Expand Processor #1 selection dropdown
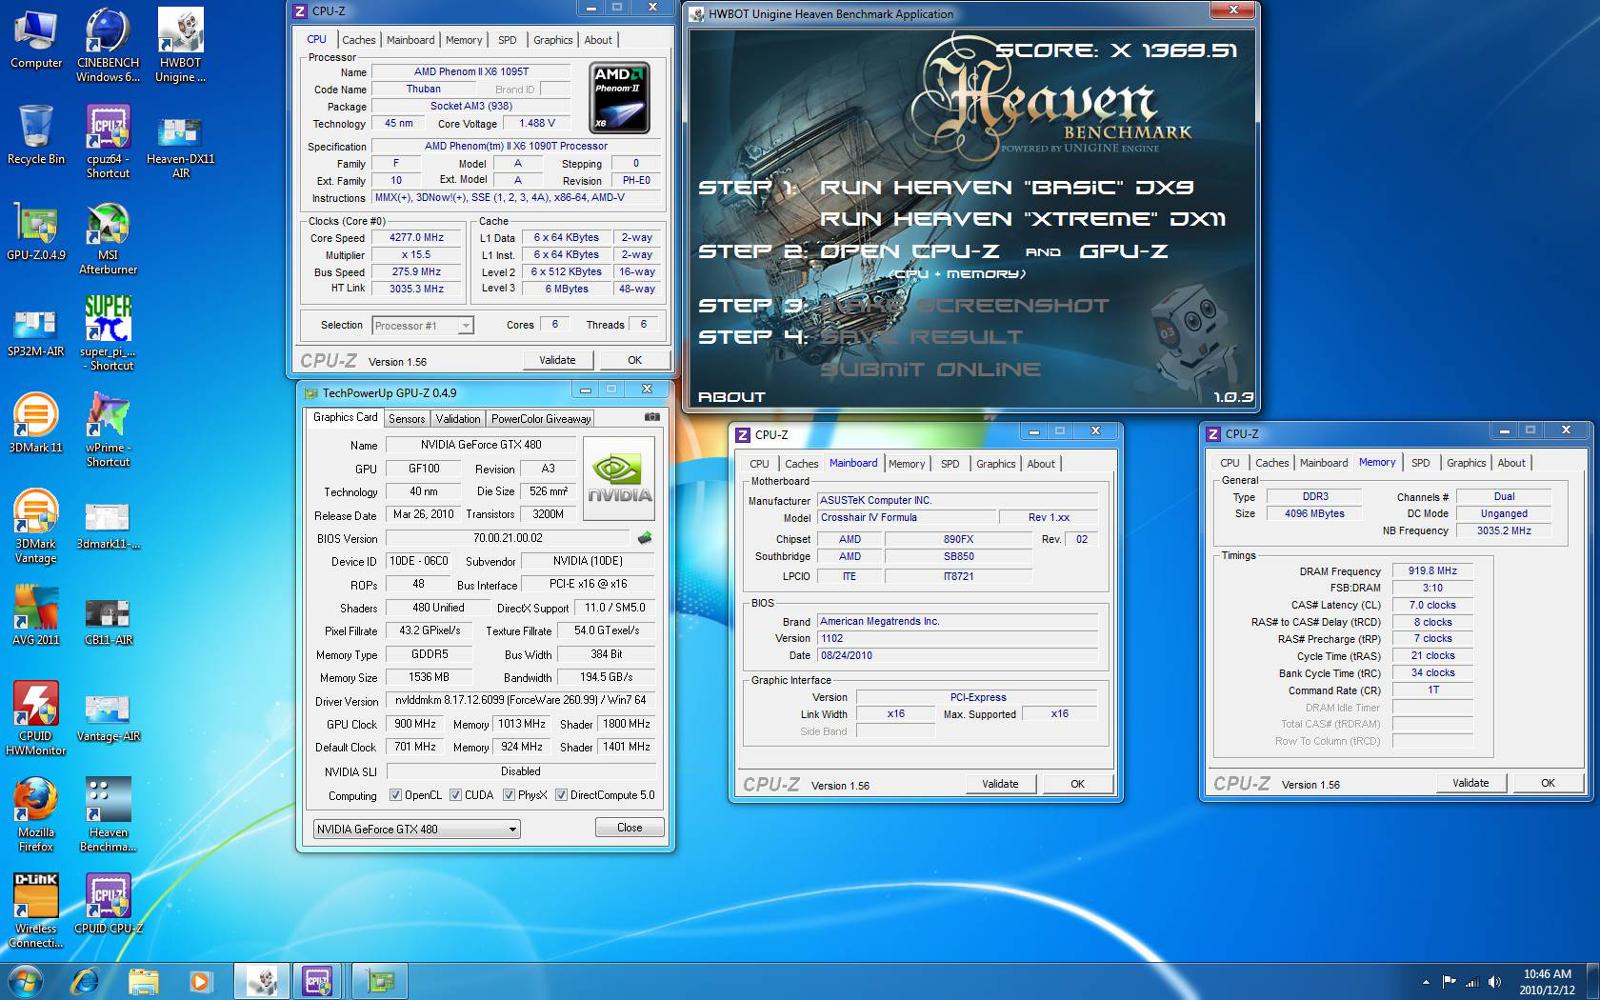Image resolution: width=1600 pixels, height=1000 pixels. (465, 326)
